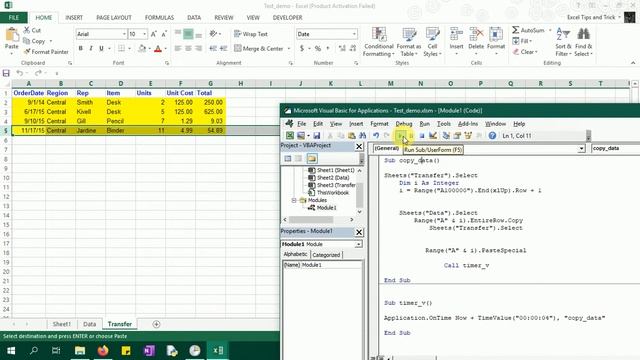Open the Merge & Center dropdown arrow
640x360 pixels.
[289, 49]
